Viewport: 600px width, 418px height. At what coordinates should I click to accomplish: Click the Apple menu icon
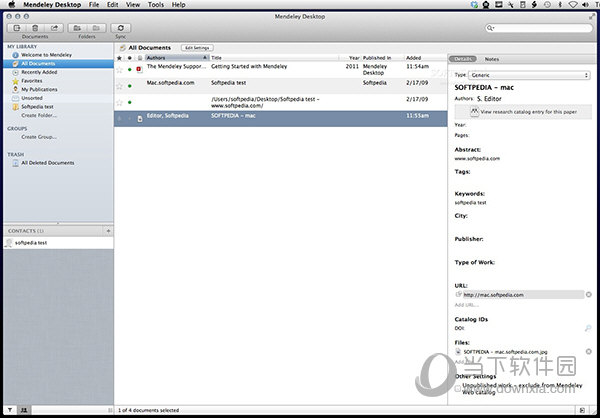(11, 5)
